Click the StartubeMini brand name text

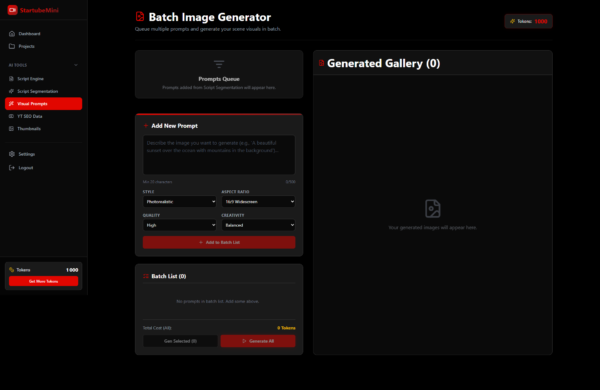click(x=39, y=10)
